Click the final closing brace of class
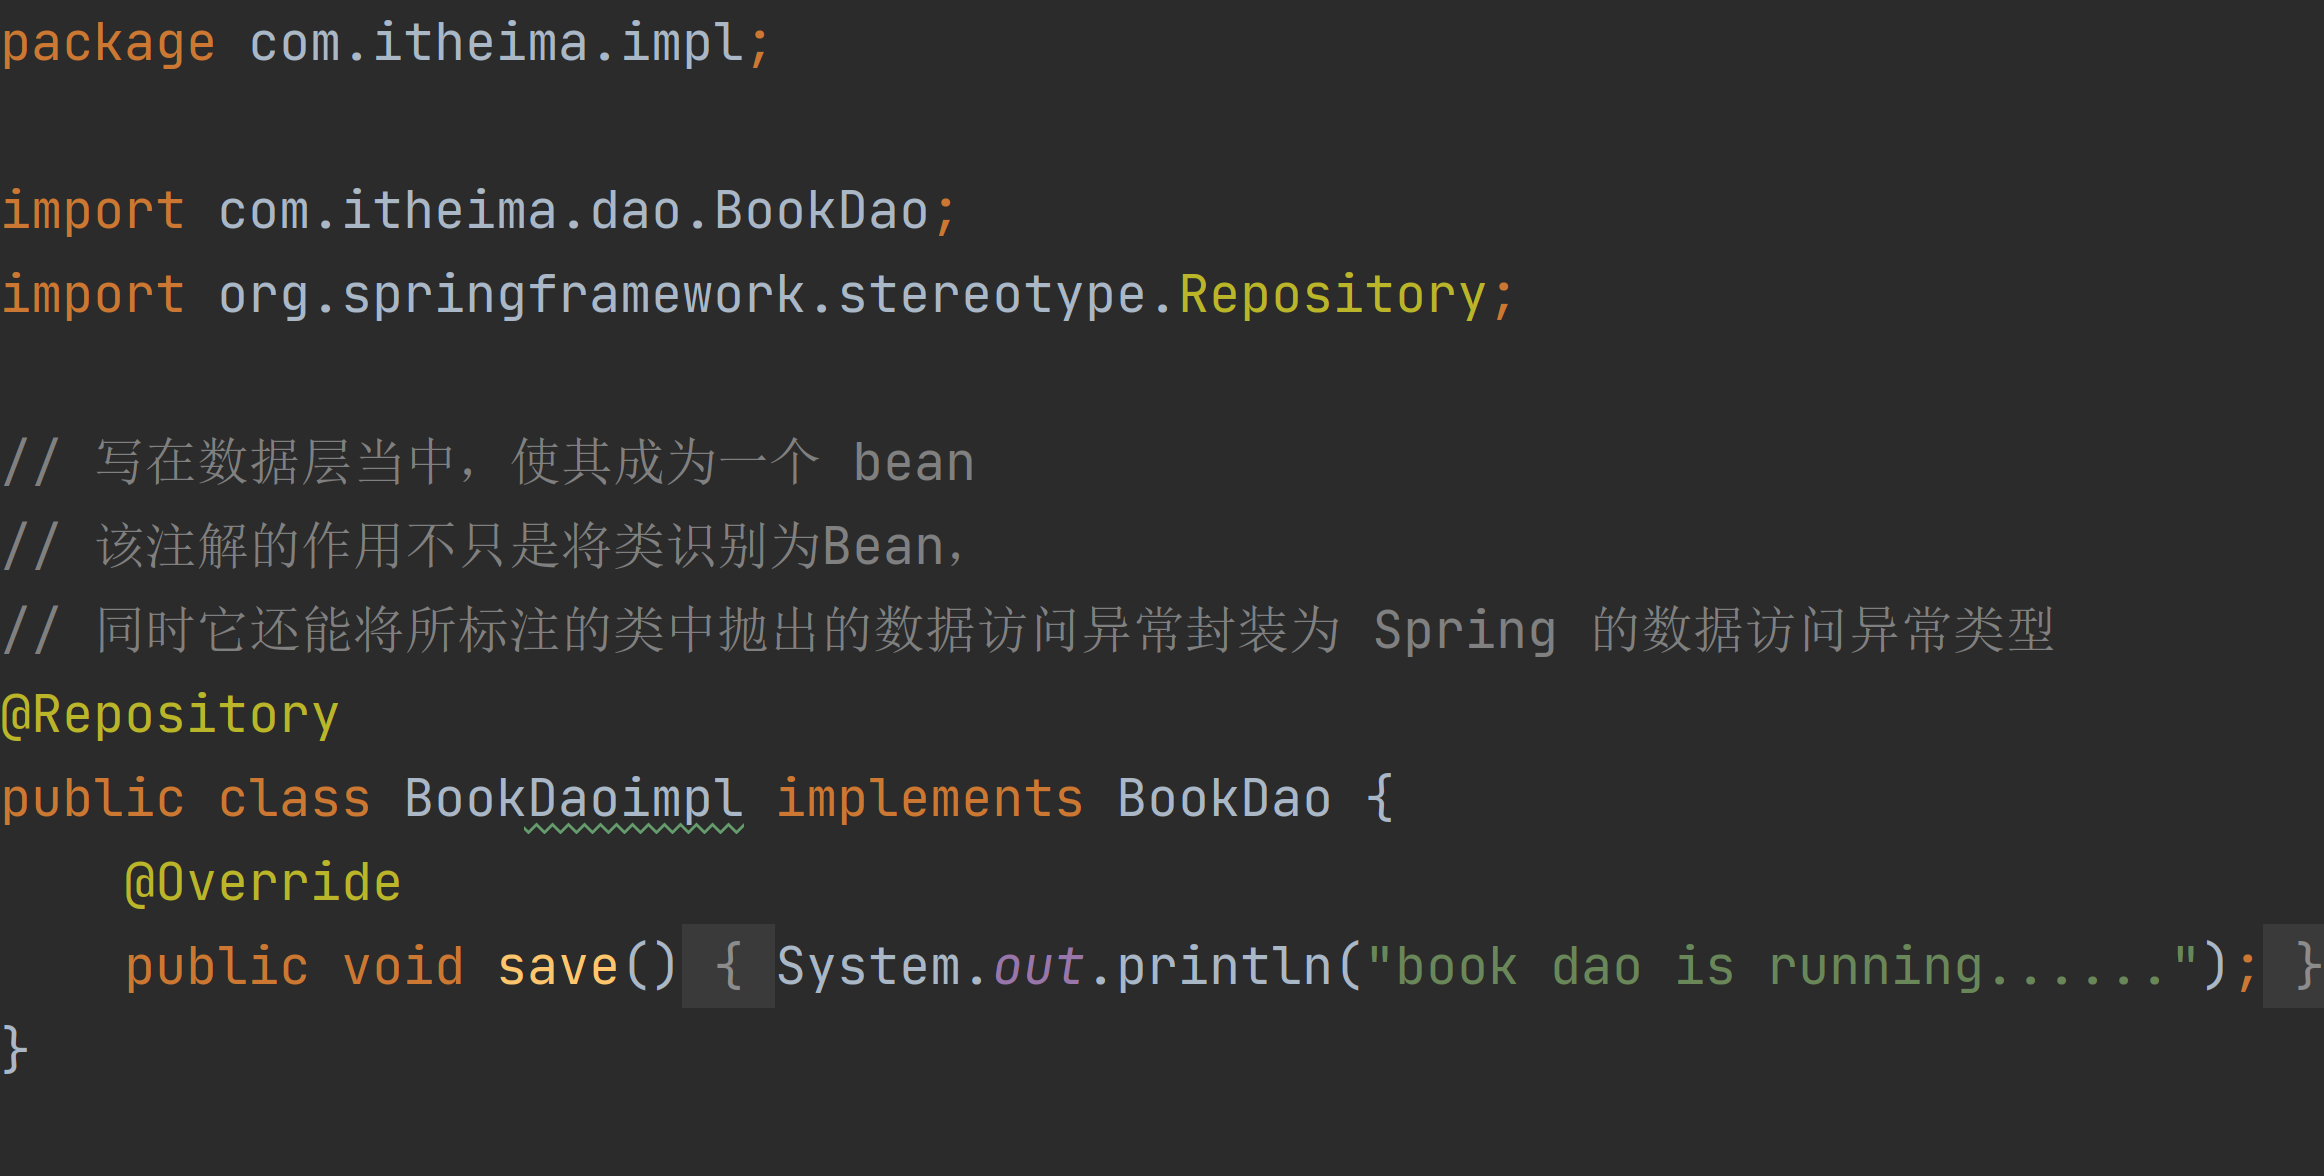 click(14, 1050)
